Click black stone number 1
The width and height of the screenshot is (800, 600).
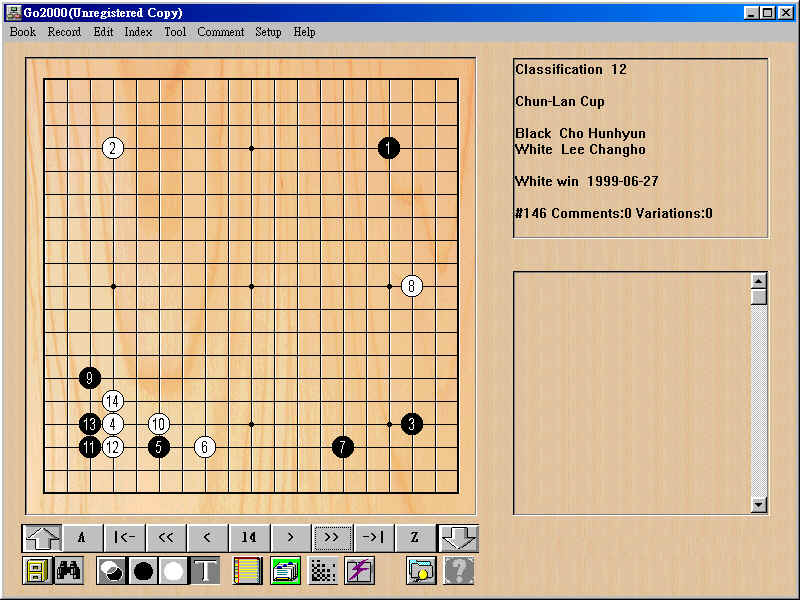point(389,148)
